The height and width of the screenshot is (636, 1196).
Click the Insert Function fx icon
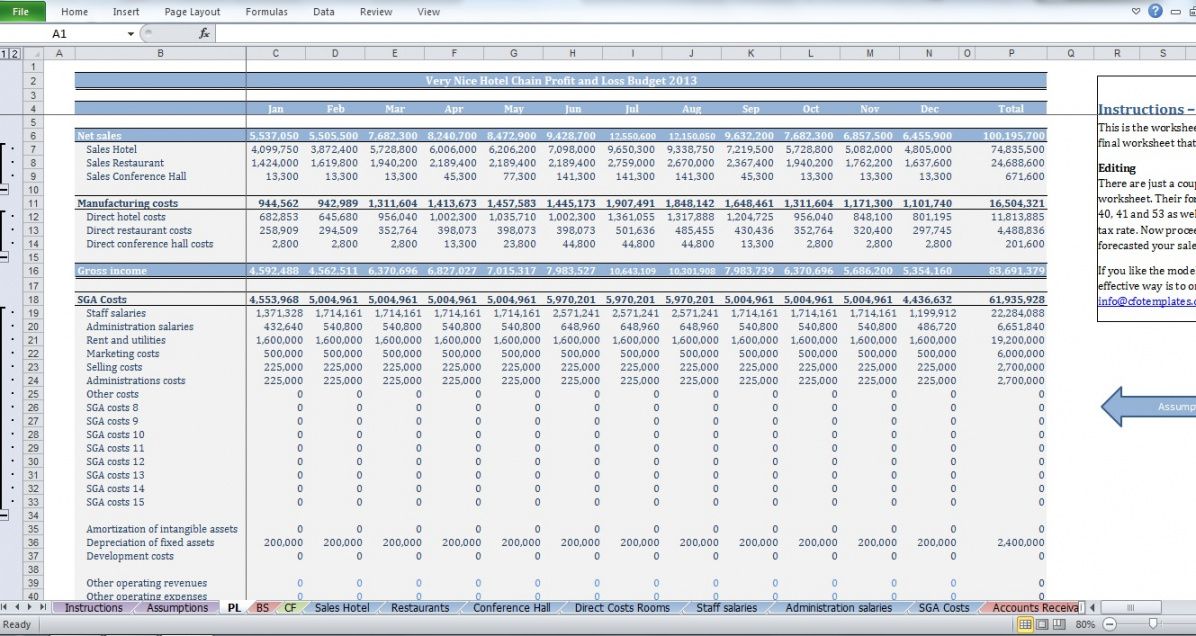coord(204,33)
